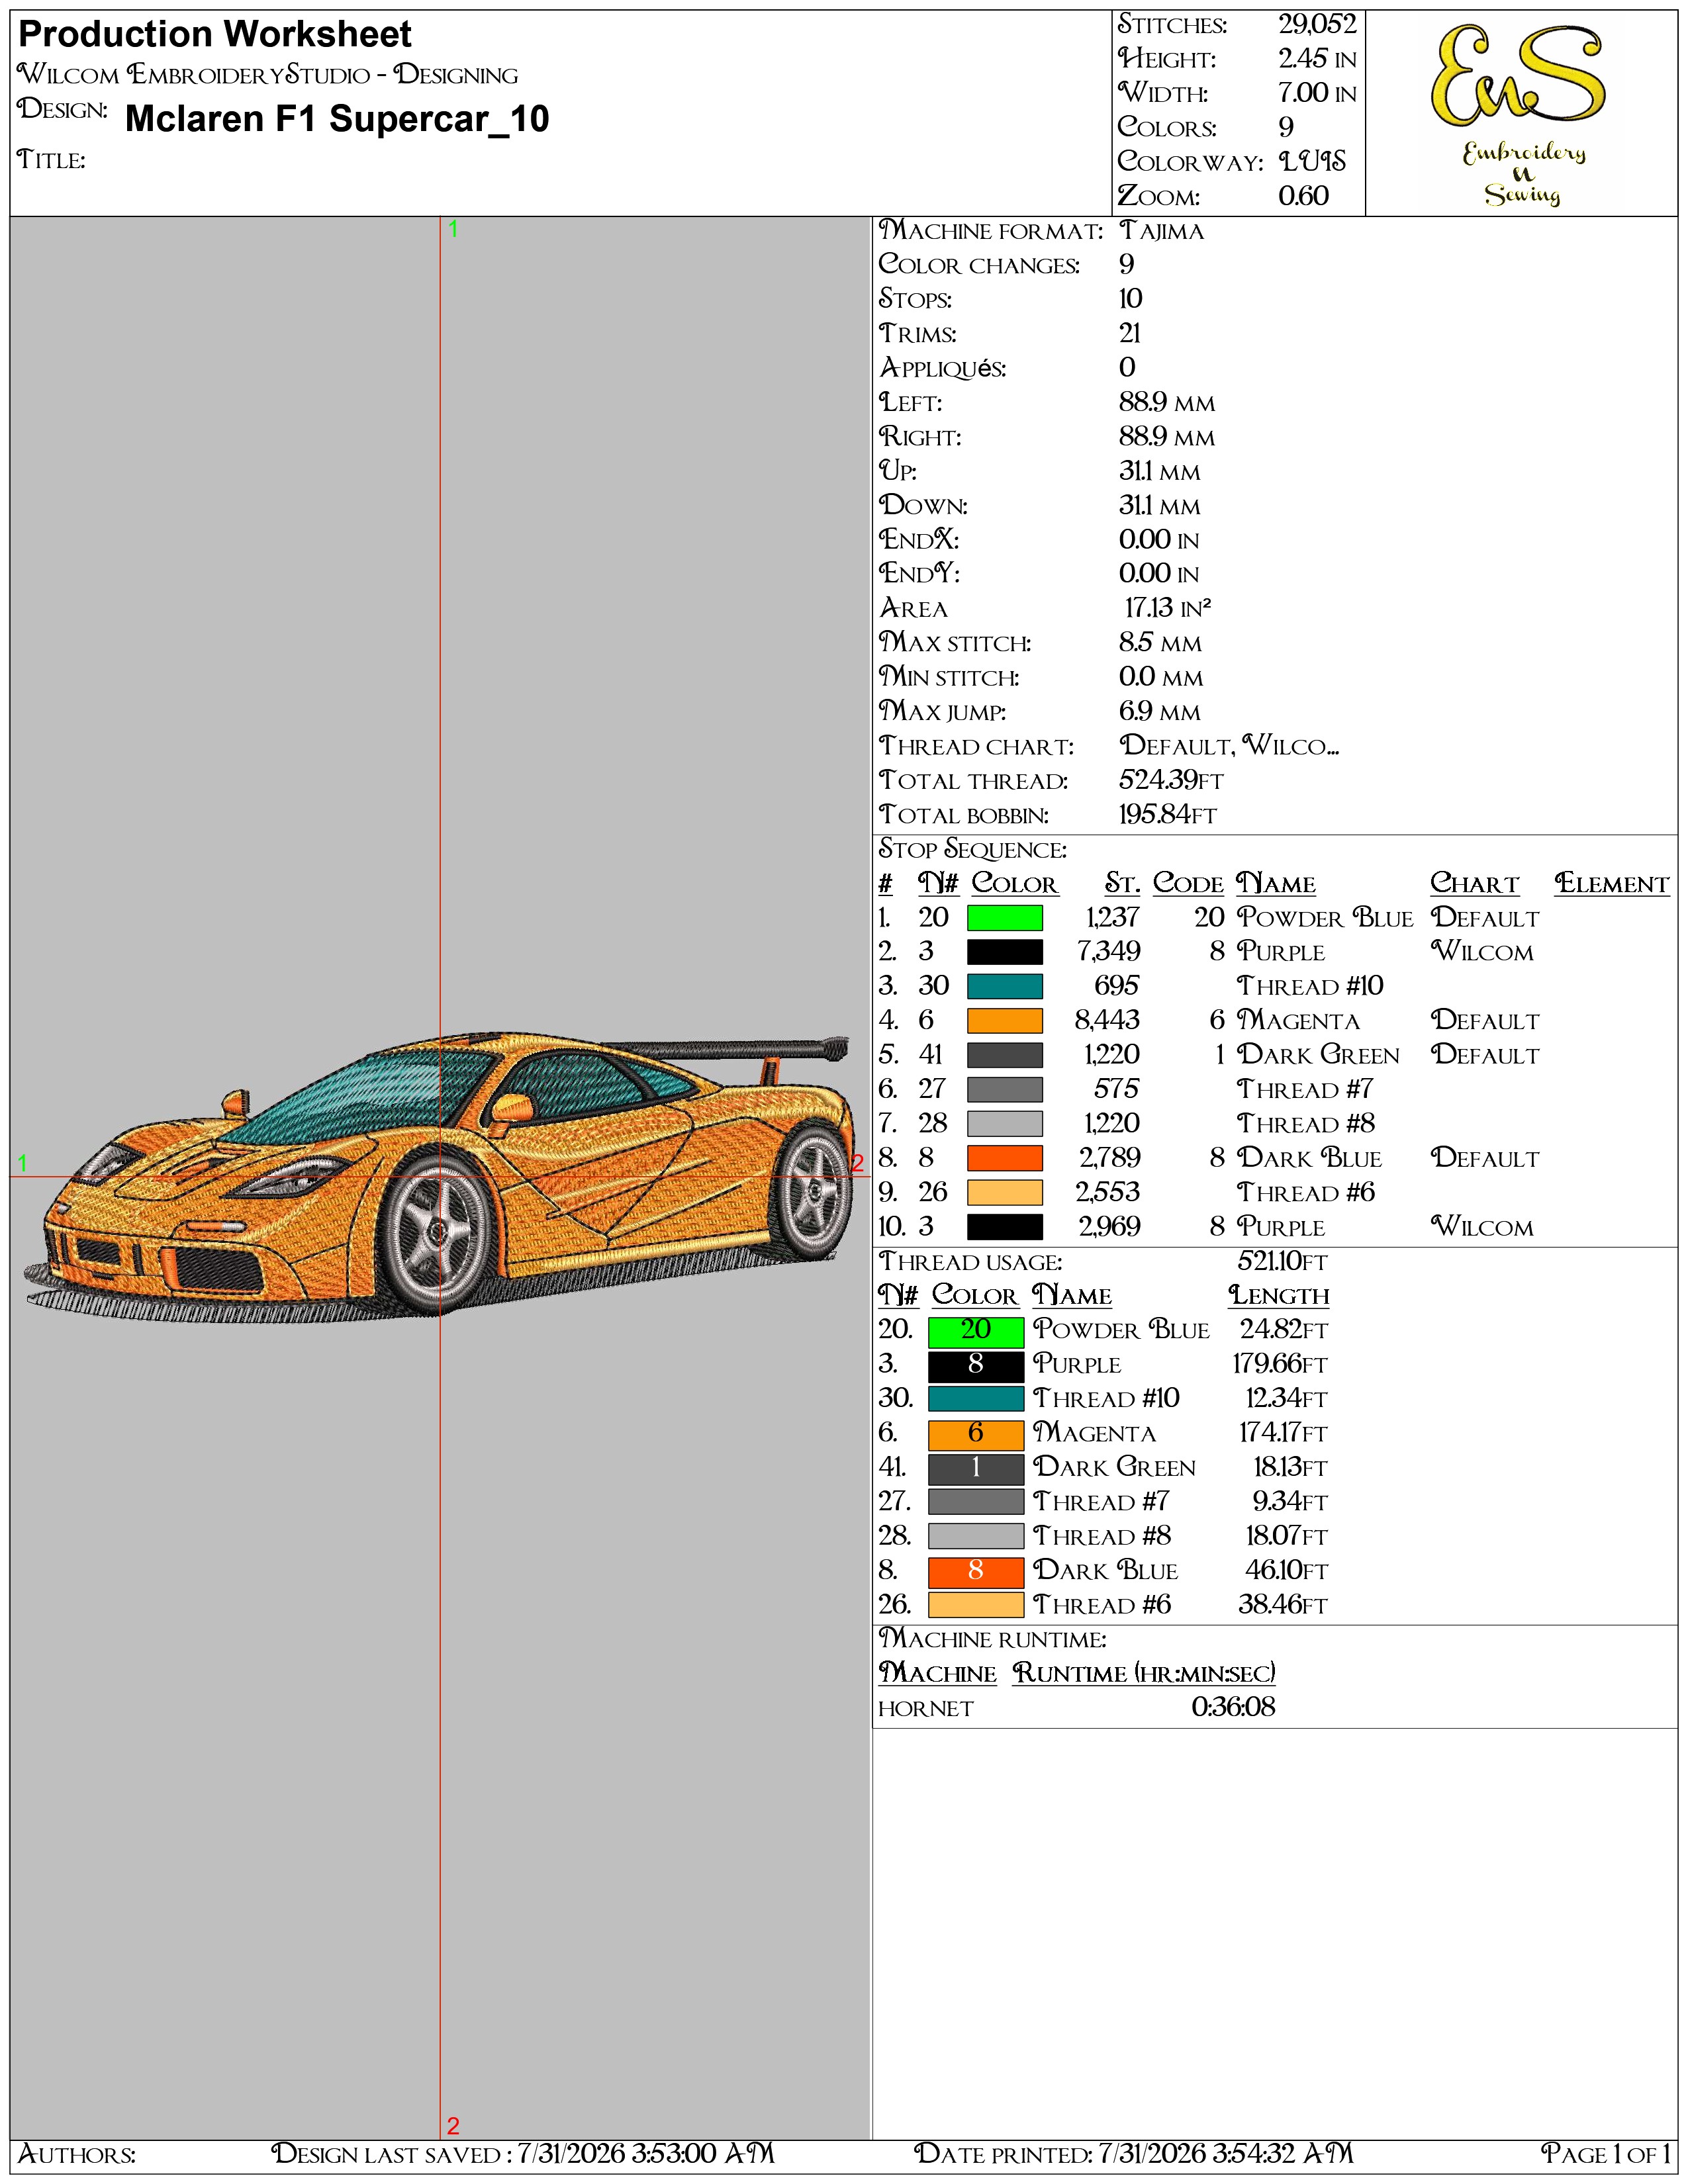Click the Dark Blue swatch in Thread Usage

pos(976,1571)
